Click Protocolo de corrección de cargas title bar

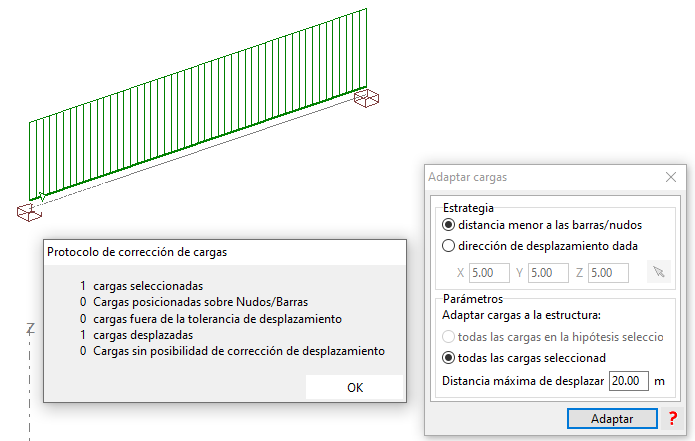click(x=225, y=252)
